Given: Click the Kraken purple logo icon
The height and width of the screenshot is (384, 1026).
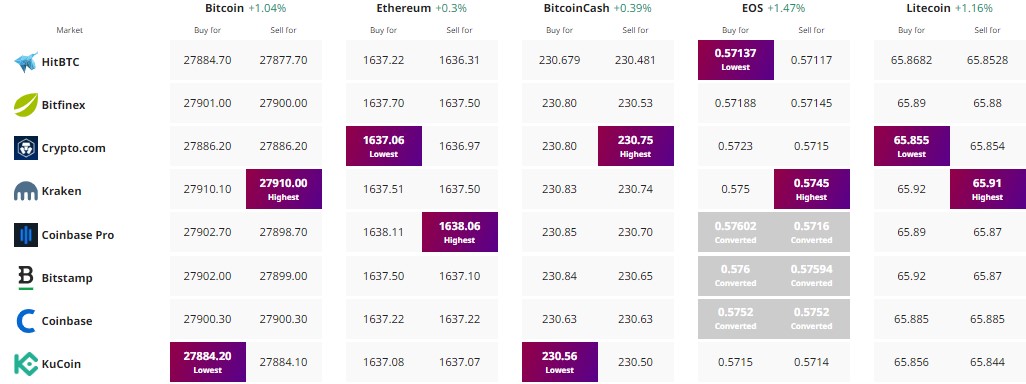Looking at the screenshot, I should pos(26,191).
